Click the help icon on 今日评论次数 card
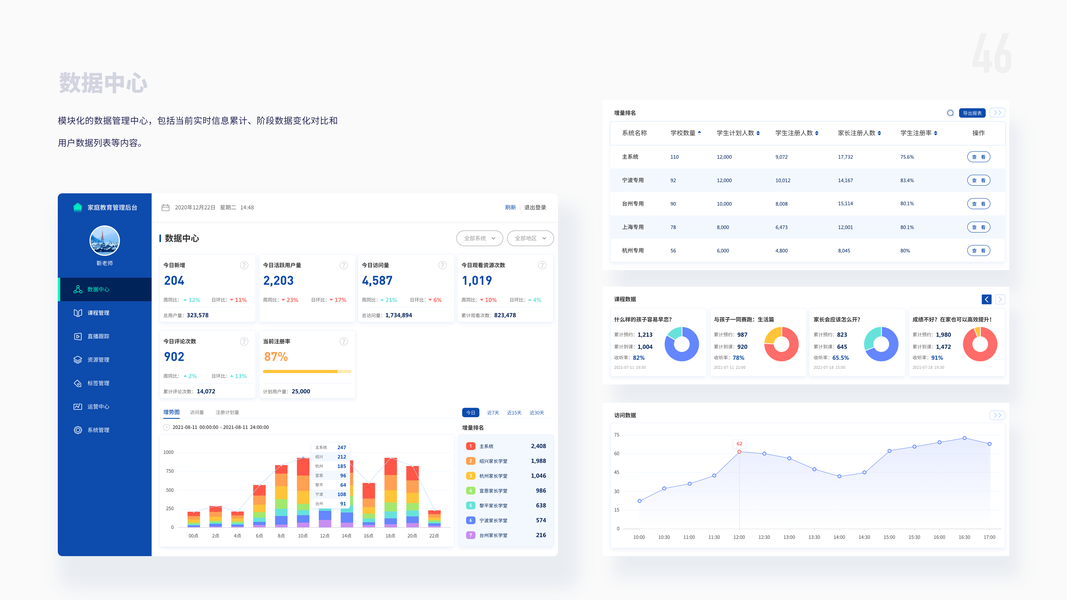 (x=244, y=341)
